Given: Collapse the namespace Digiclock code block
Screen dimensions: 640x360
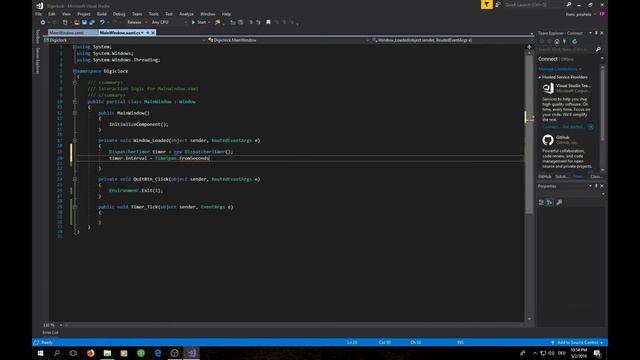Looking at the screenshot, I should 75,71.
